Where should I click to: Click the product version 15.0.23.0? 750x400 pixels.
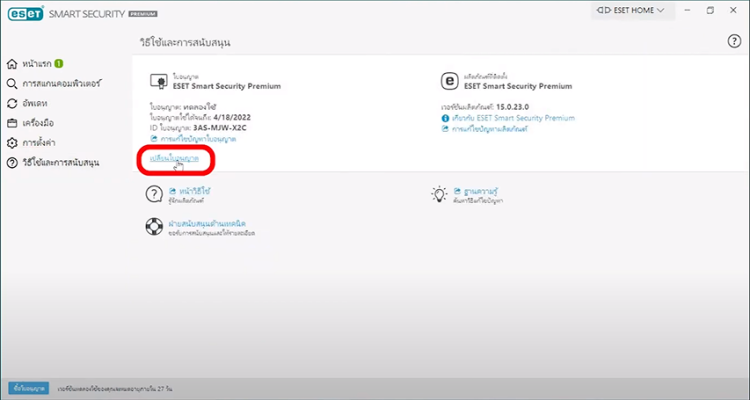pyautogui.click(x=512, y=107)
